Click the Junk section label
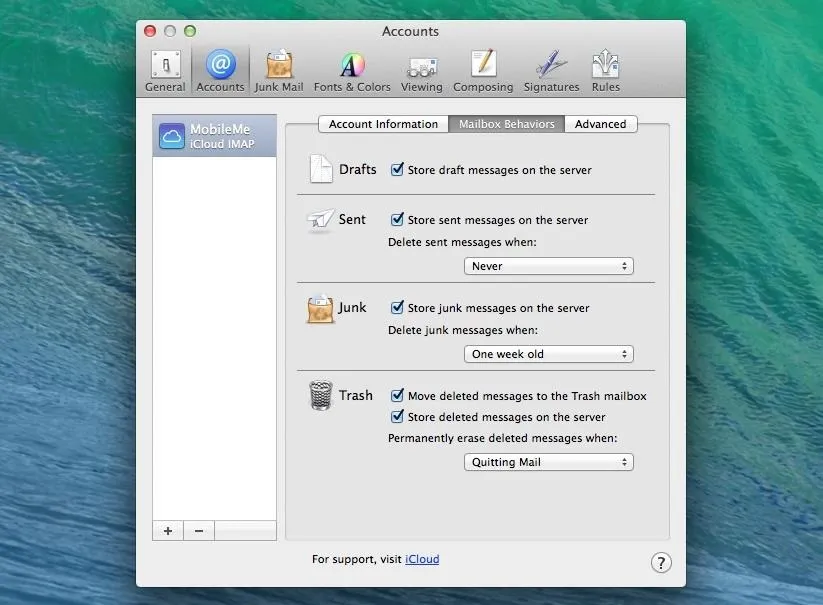The width and height of the screenshot is (823, 605). click(352, 307)
